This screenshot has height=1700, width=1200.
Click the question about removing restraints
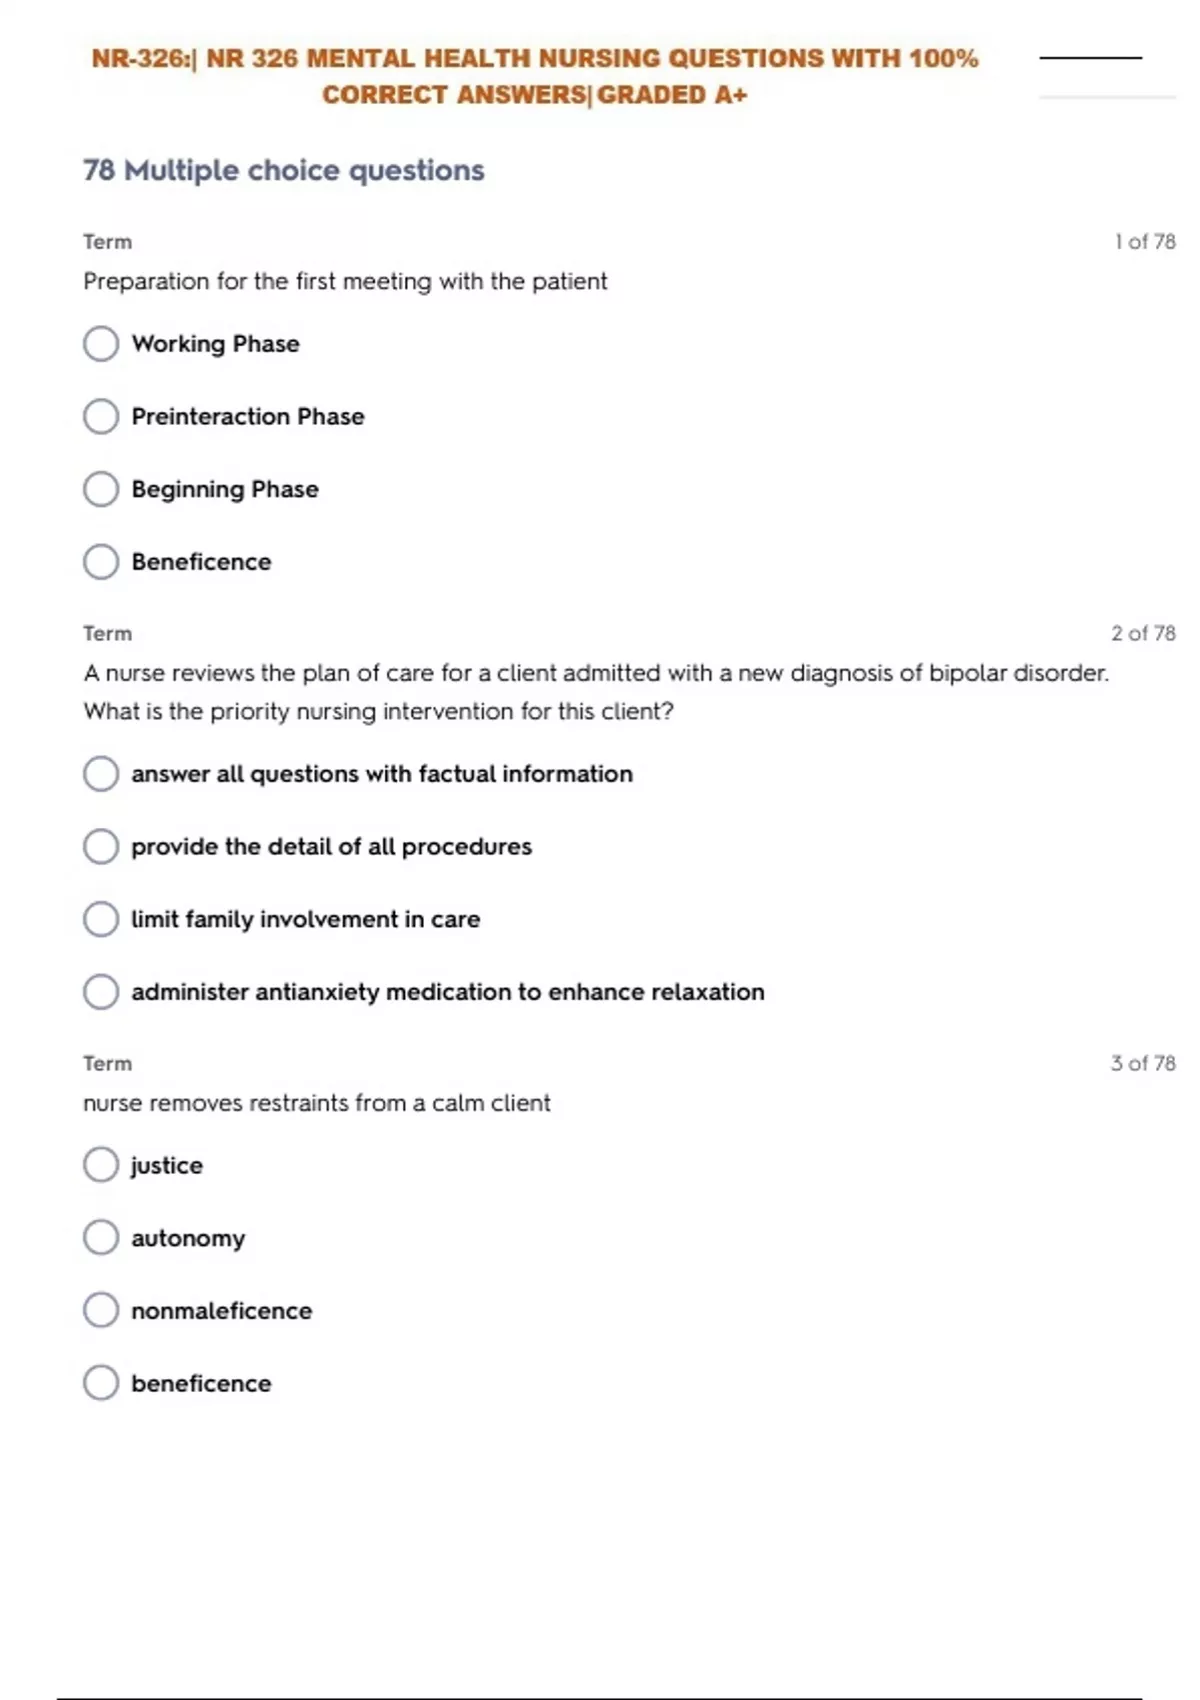(317, 1103)
